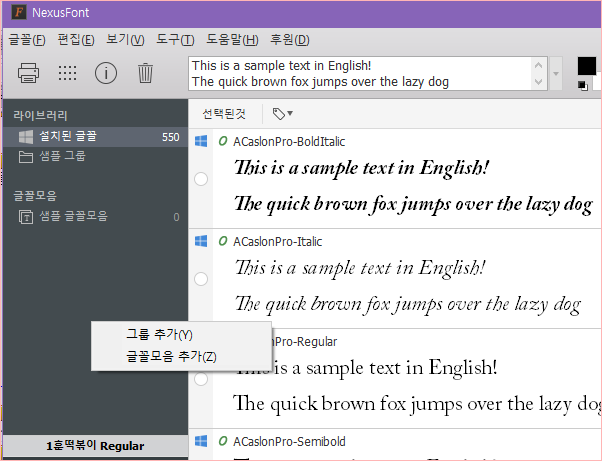Click the Windows icon beside ACaslonPro-BoldItalic
The image size is (602, 461).
pos(201,141)
